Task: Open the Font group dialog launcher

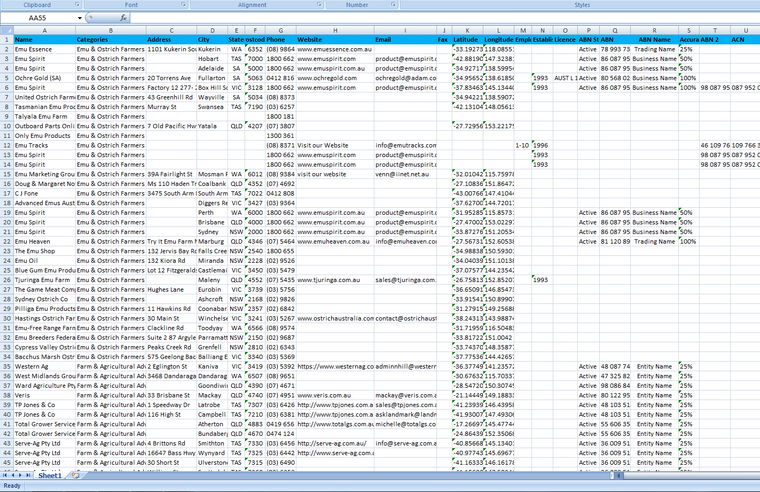Action: click(x=184, y=4)
